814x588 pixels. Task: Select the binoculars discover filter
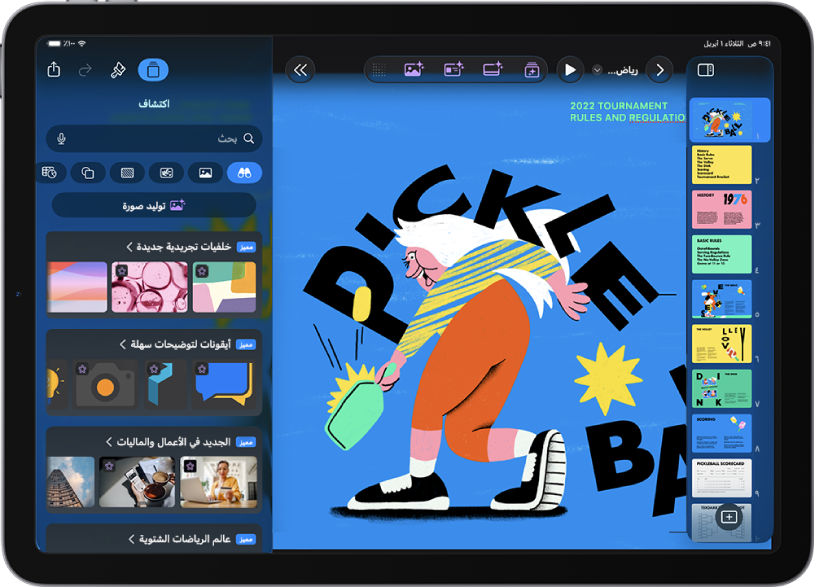245,173
